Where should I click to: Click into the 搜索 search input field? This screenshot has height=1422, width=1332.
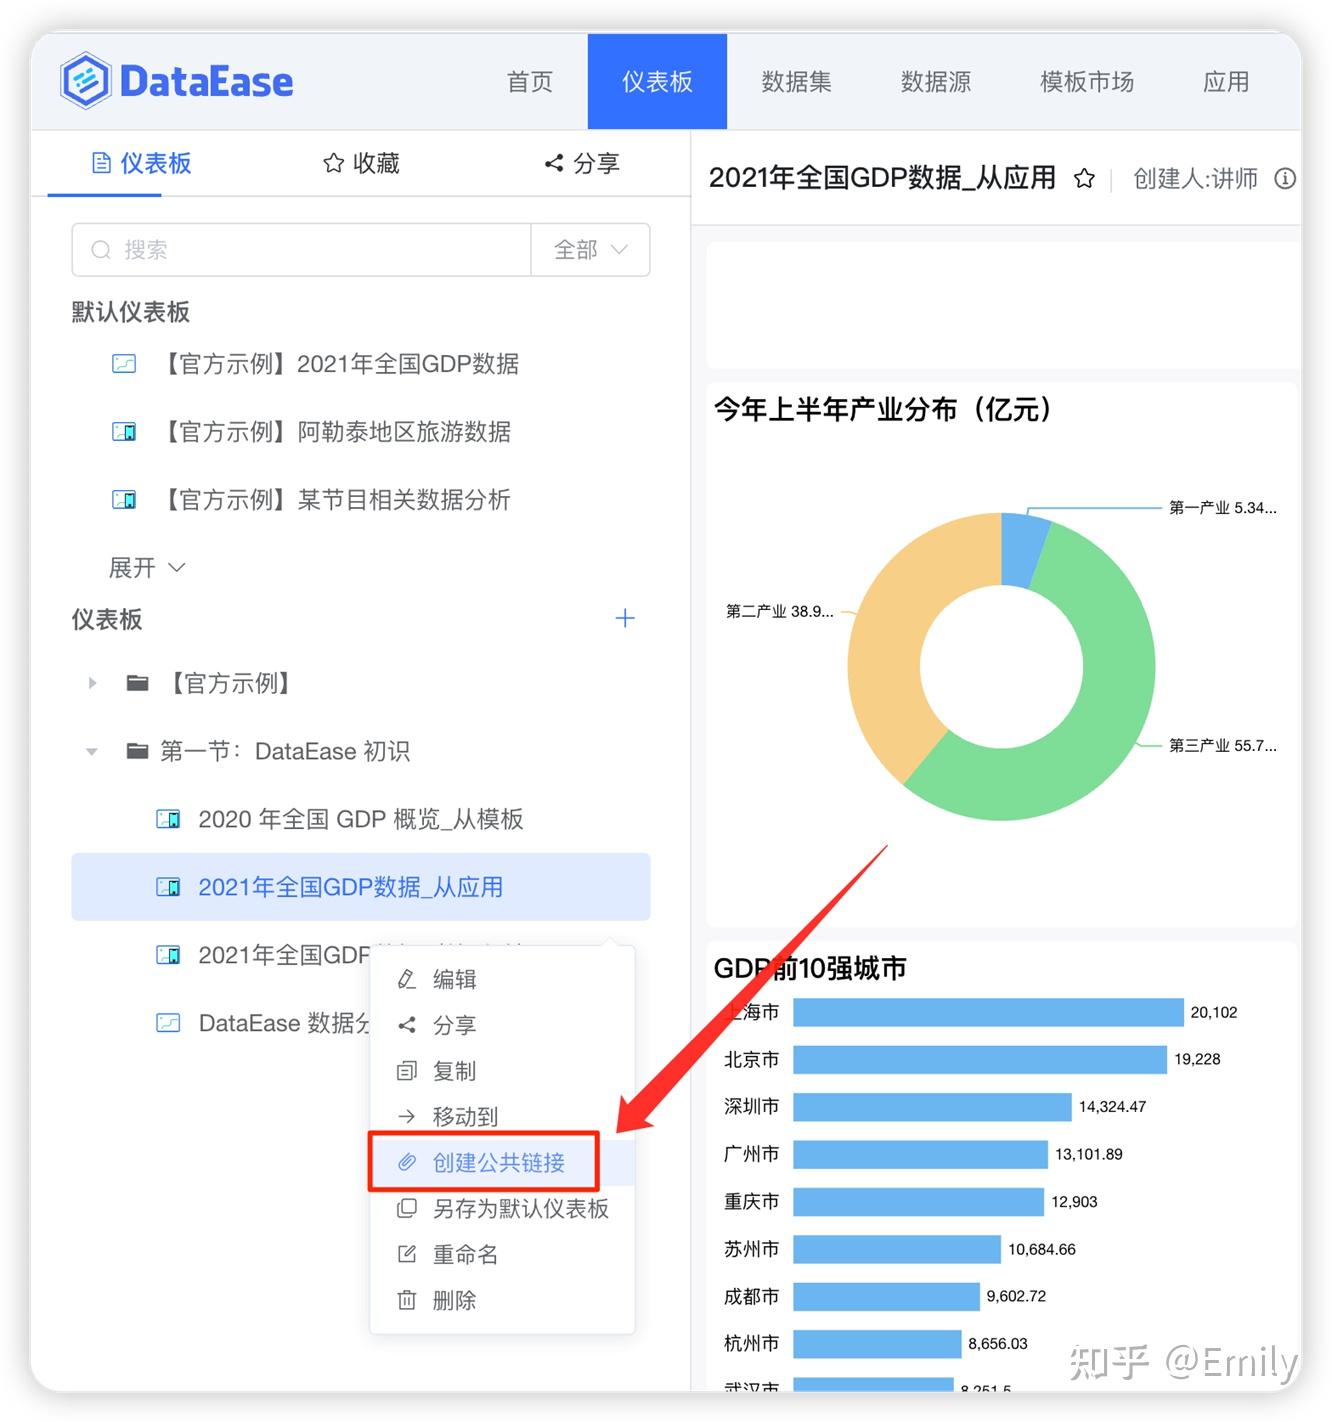pyautogui.click(x=300, y=250)
